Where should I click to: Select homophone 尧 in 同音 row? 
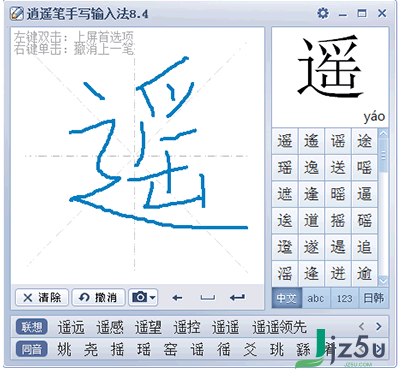[91, 350]
